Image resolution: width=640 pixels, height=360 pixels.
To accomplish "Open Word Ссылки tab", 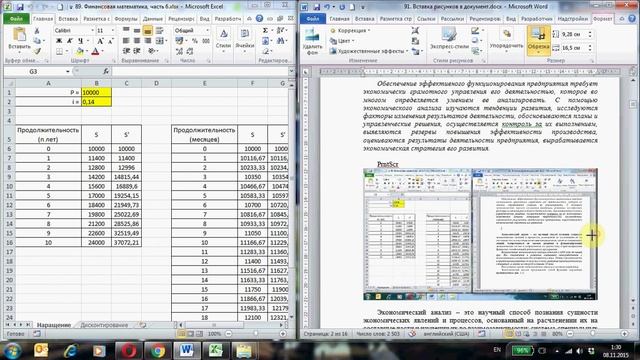I will [x=426, y=19].
